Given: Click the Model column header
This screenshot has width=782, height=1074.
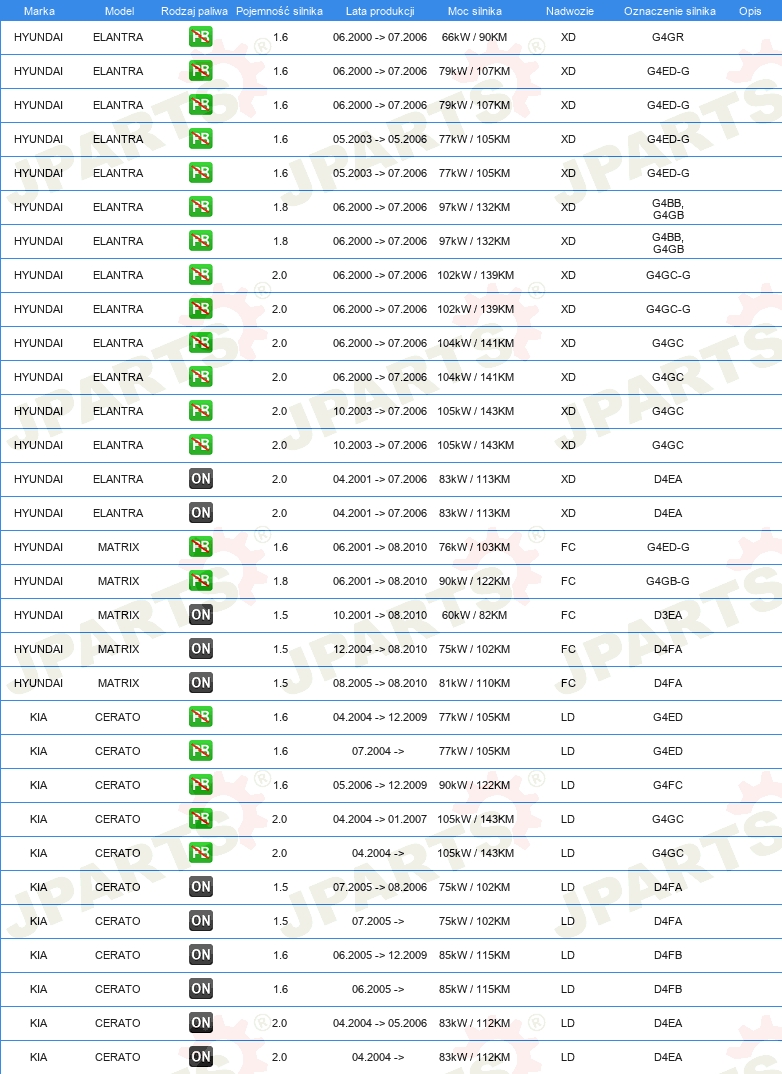Looking at the screenshot, I should 119,11.
